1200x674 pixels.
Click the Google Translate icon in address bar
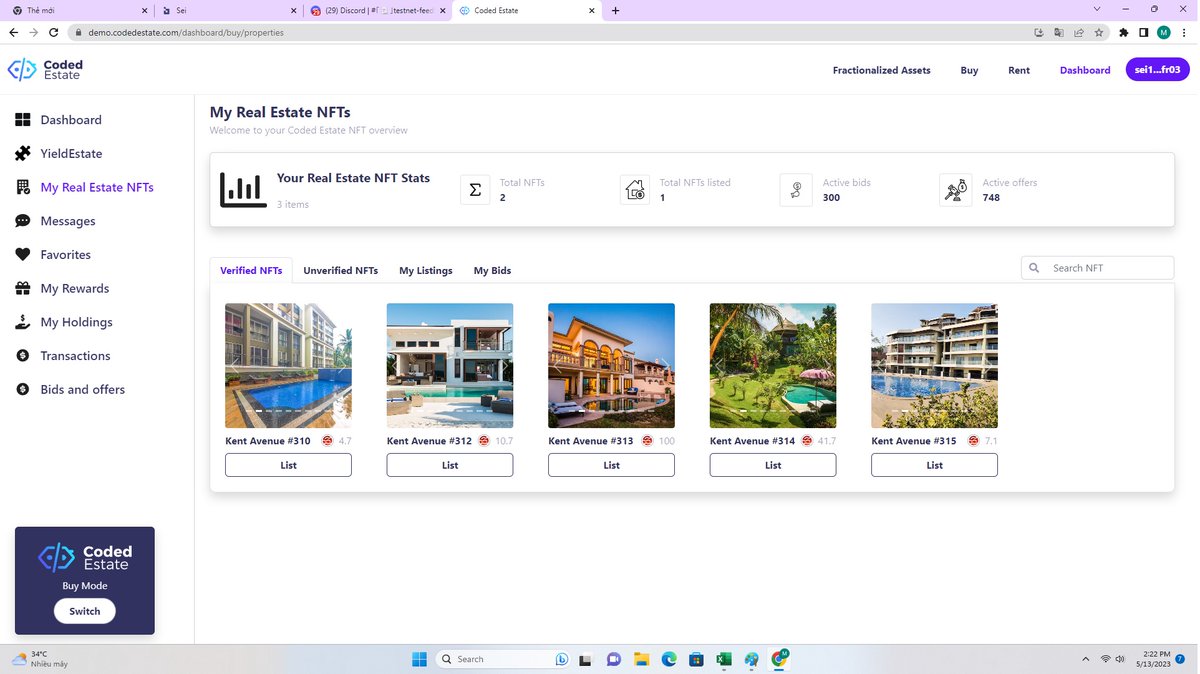tap(1059, 32)
